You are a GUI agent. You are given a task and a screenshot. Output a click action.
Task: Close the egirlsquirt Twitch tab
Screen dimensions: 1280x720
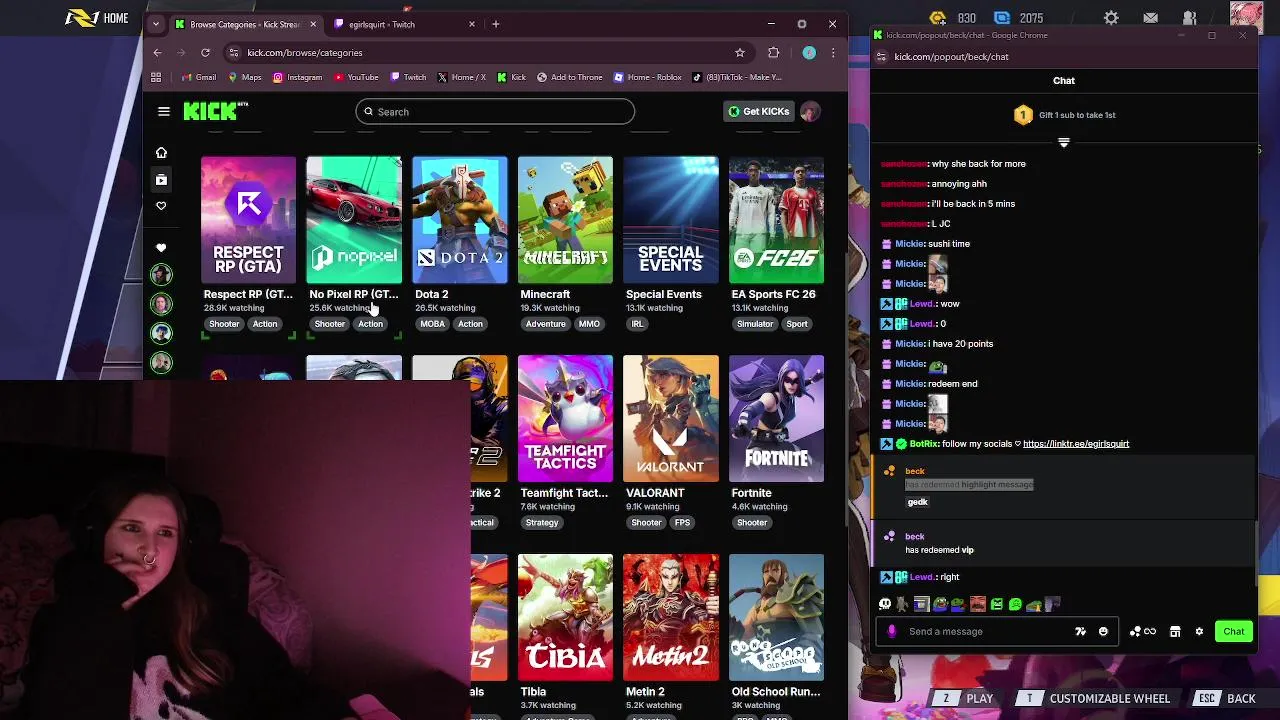pos(472,24)
